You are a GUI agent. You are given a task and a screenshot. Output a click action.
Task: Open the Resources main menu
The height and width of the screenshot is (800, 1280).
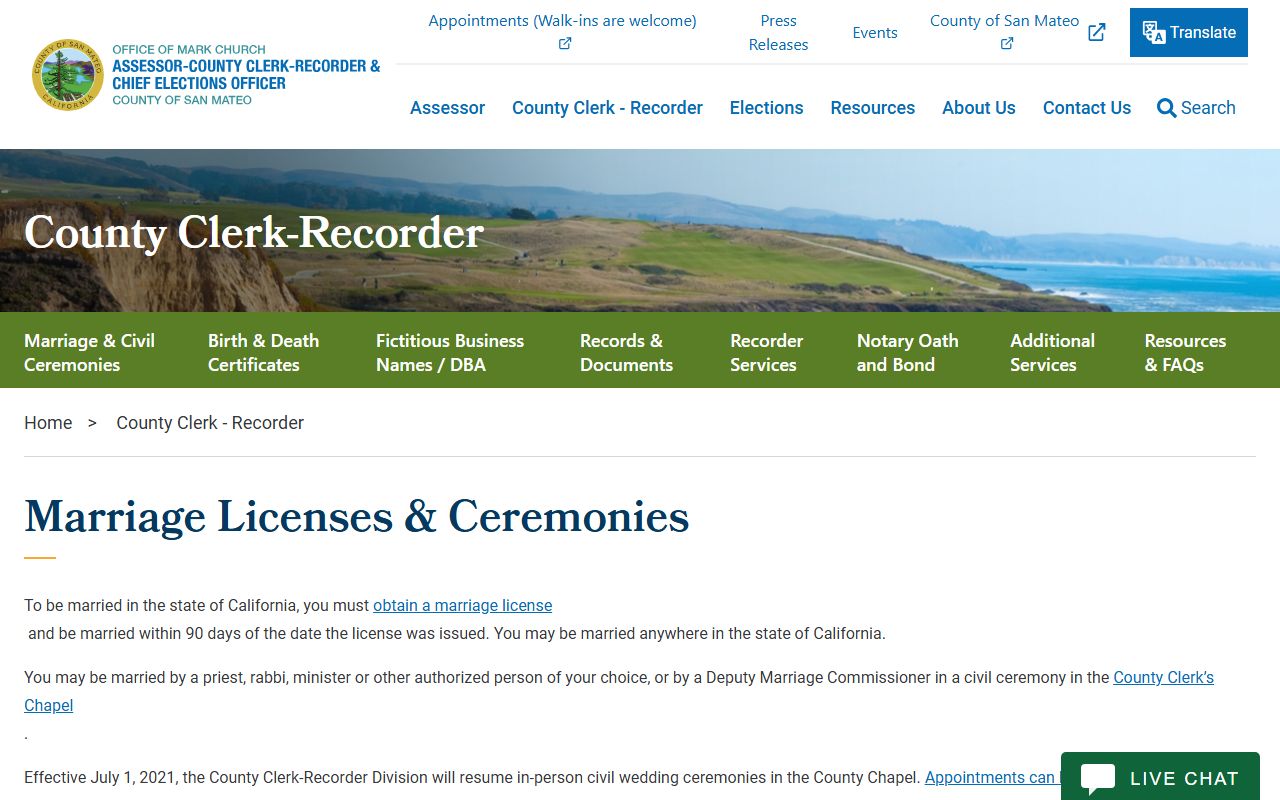coord(872,108)
